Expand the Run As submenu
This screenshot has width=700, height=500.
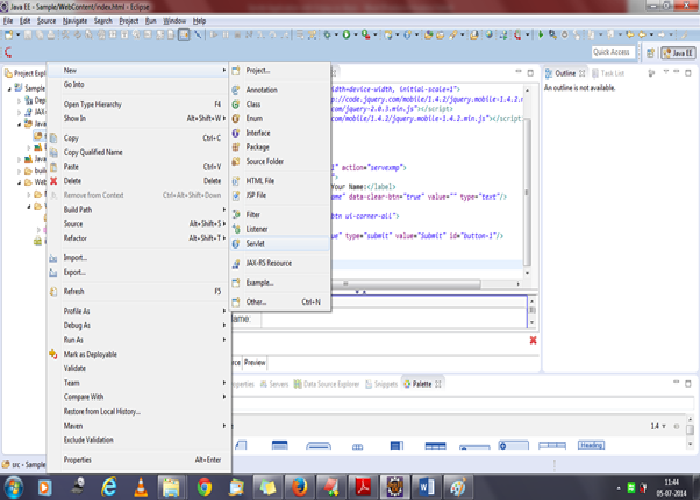coord(139,340)
